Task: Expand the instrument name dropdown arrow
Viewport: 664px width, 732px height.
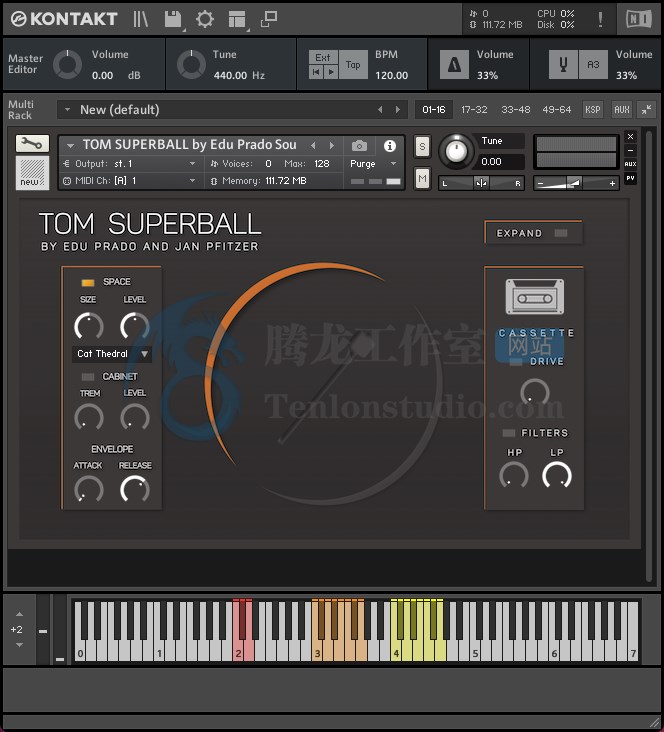Action: tap(70, 146)
